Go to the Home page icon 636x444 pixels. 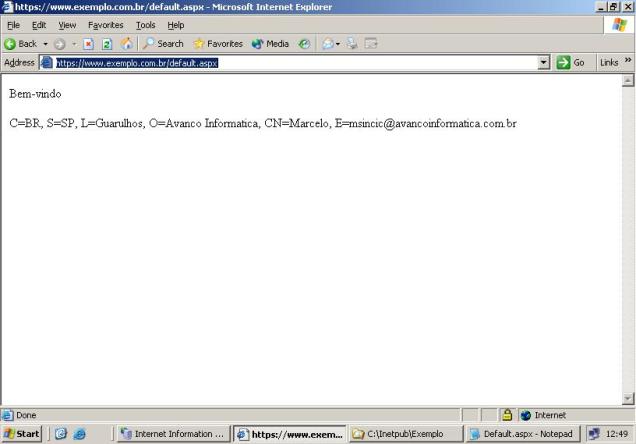(x=126, y=44)
